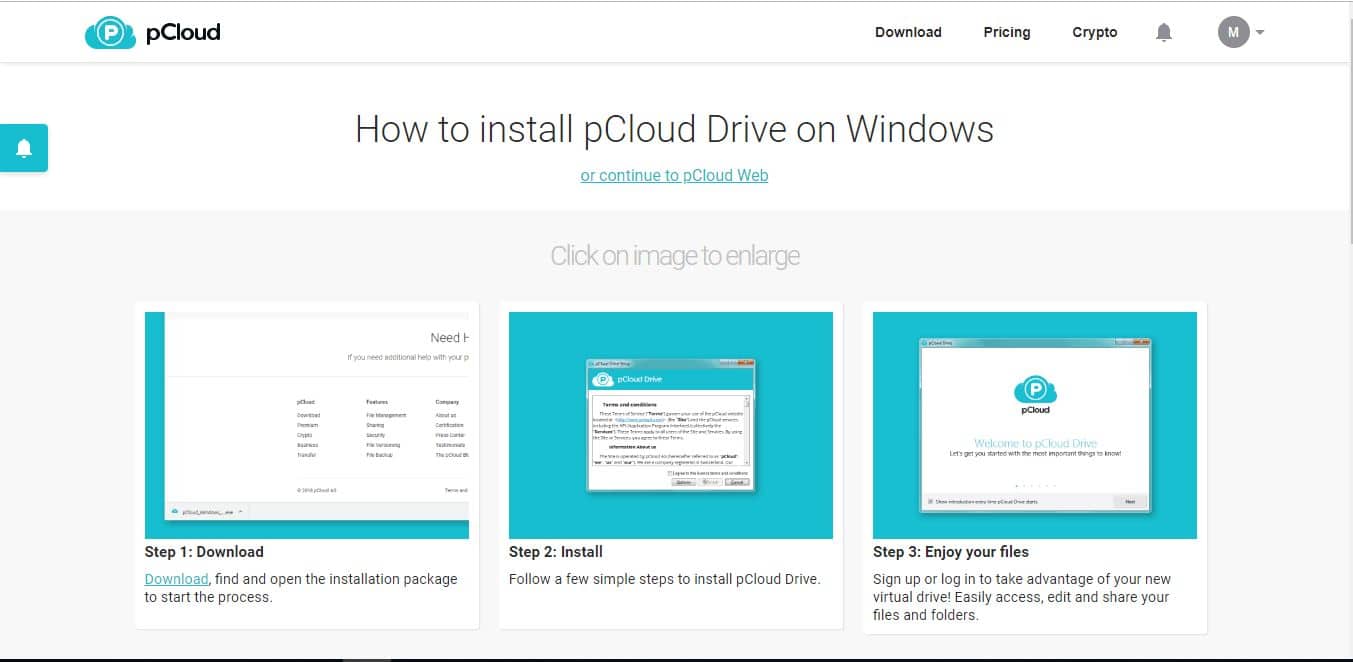
Task: Open the notifications bell in top navigation
Action: [1163, 32]
